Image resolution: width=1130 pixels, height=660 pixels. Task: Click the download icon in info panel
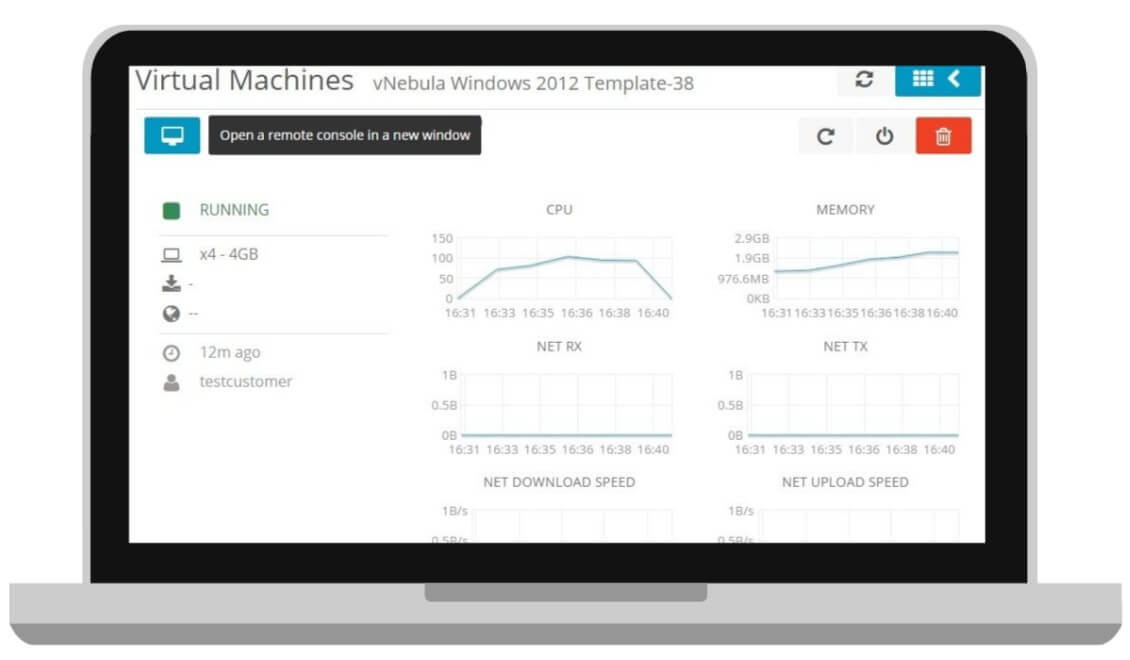point(171,284)
